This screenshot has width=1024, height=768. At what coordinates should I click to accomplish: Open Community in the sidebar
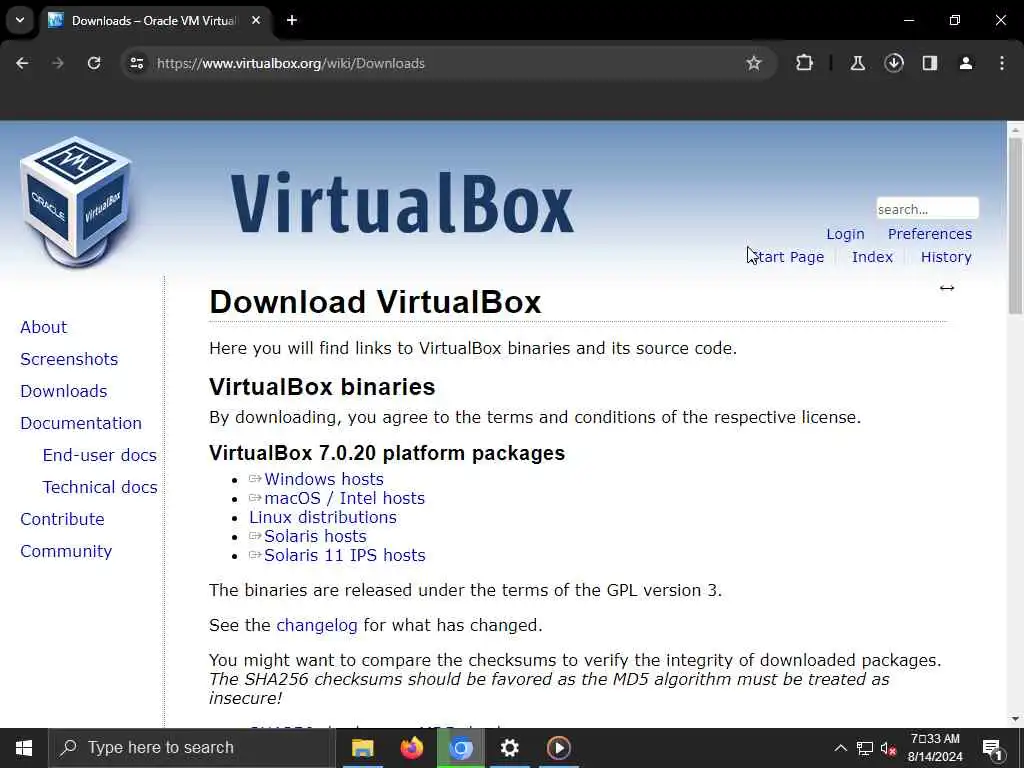(x=66, y=551)
